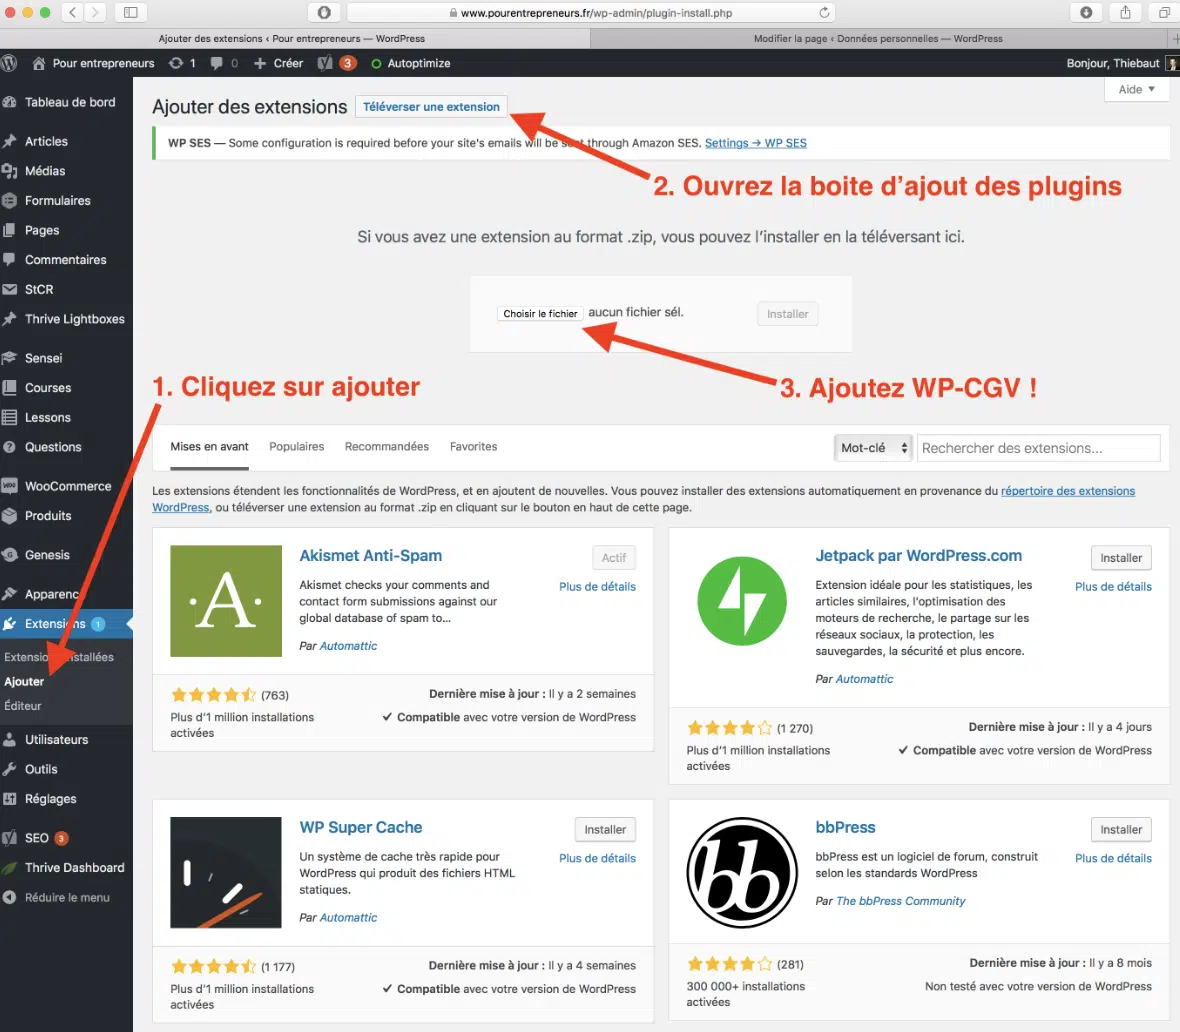This screenshot has height=1032, width=1180.
Task: Click the Outils wrench icon
Action: 10,769
